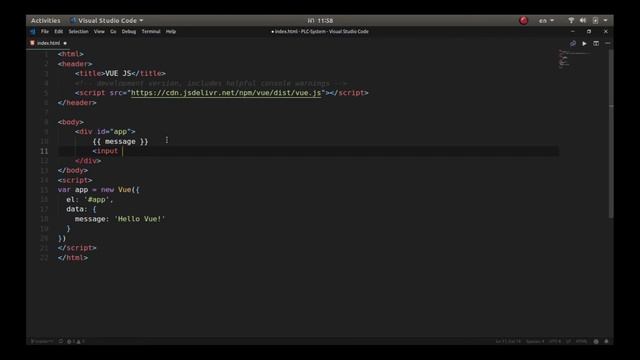Image resolution: width=640 pixels, height=360 pixels.
Task: Click the '<html>' opening tag on line 1
Action: pyautogui.click(x=71, y=54)
